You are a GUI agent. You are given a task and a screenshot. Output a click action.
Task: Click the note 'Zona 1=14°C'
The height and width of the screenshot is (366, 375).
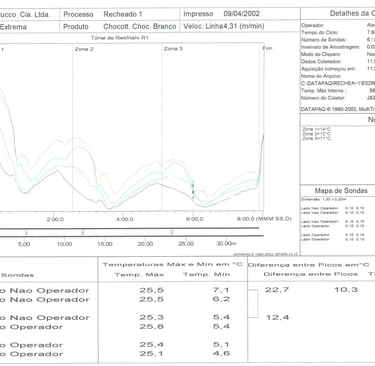point(317,129)
